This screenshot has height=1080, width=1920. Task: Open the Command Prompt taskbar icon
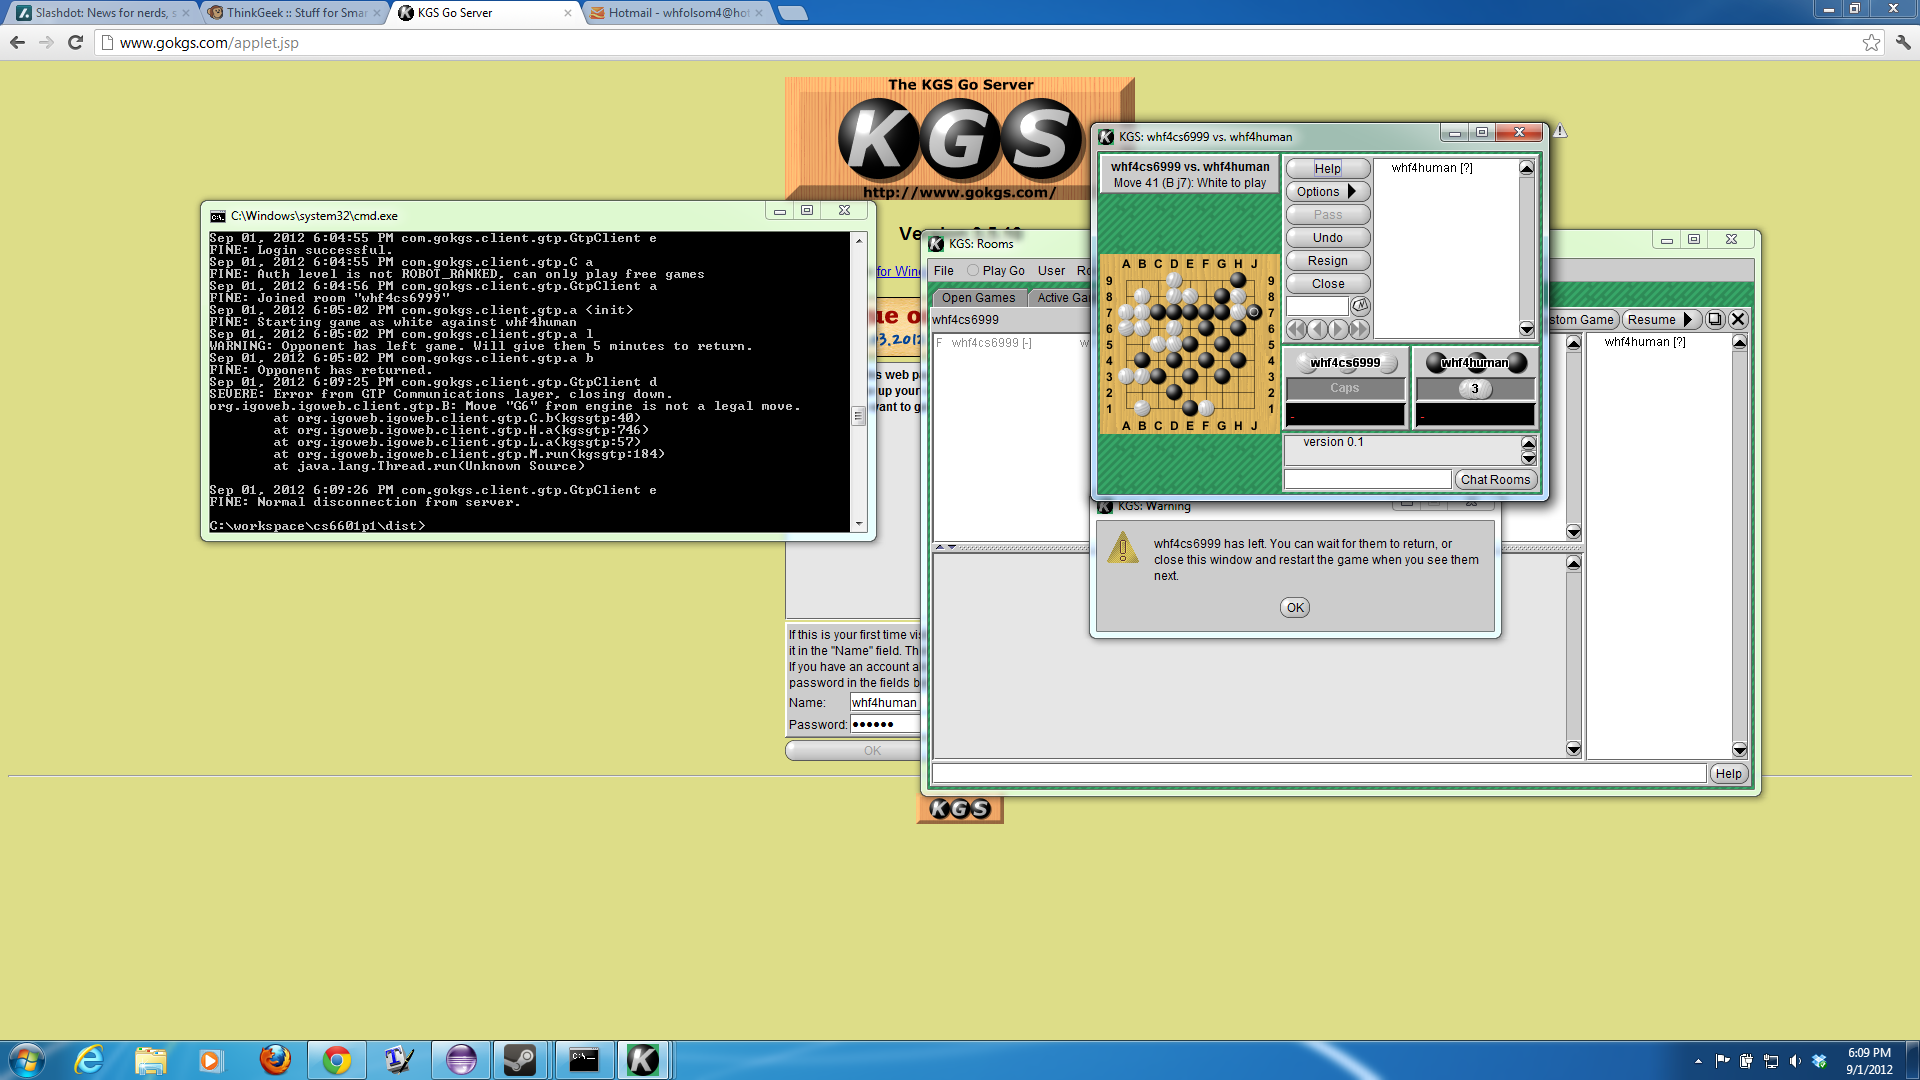583,1059
